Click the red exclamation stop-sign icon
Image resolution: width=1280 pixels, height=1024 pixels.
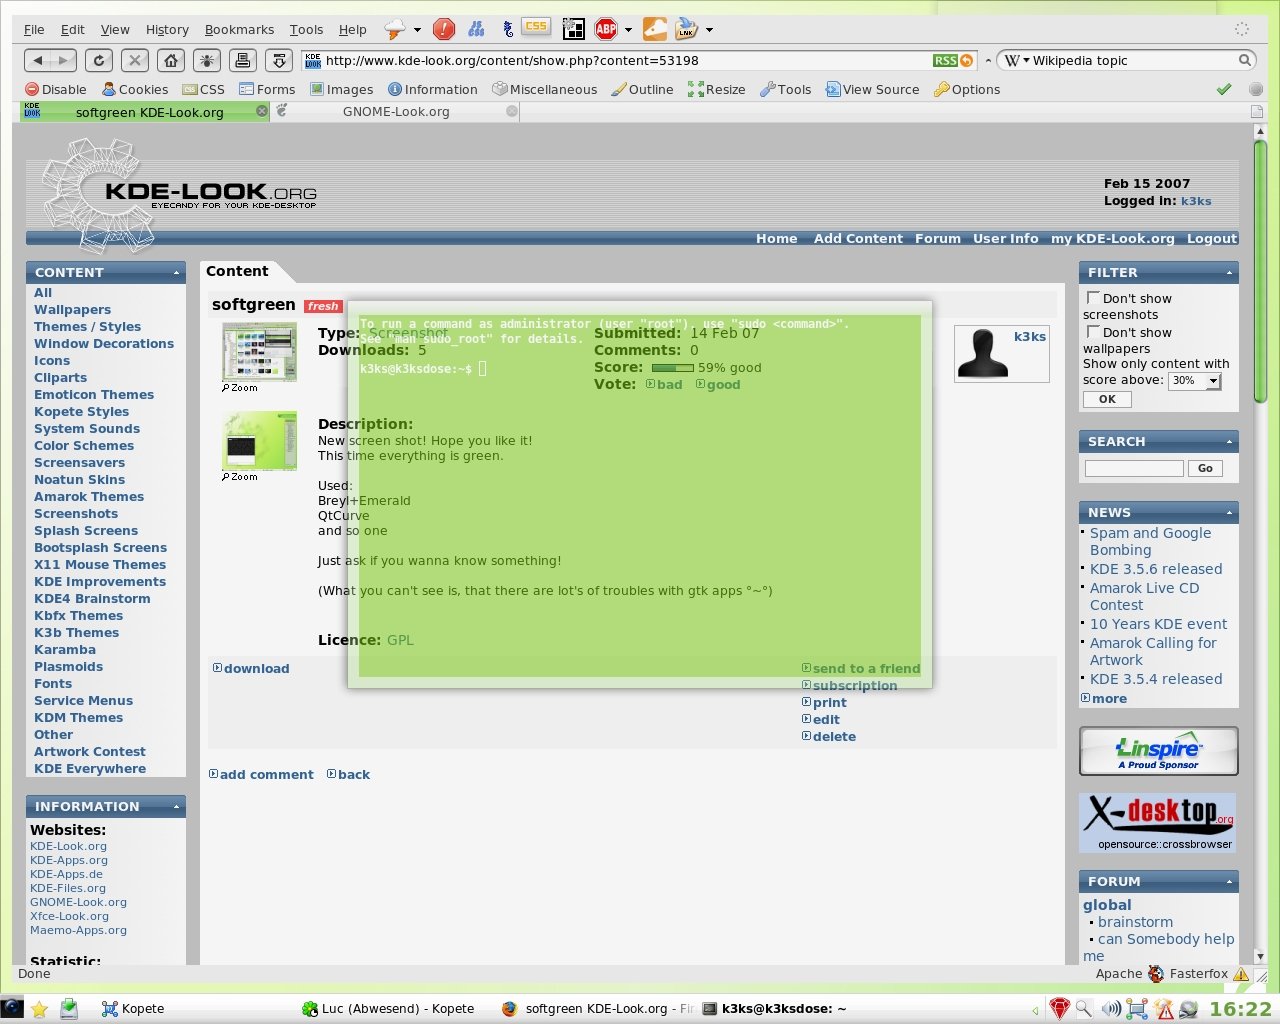pos(444,29)
